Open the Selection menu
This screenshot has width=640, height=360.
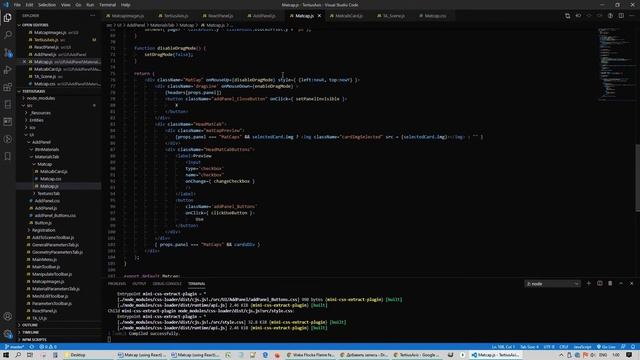coord(47,5)
